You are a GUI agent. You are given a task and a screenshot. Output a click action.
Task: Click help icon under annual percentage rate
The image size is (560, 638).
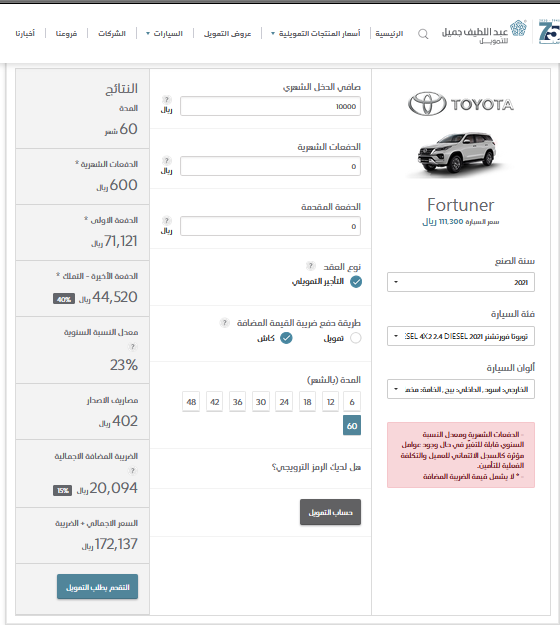[132, 347]
